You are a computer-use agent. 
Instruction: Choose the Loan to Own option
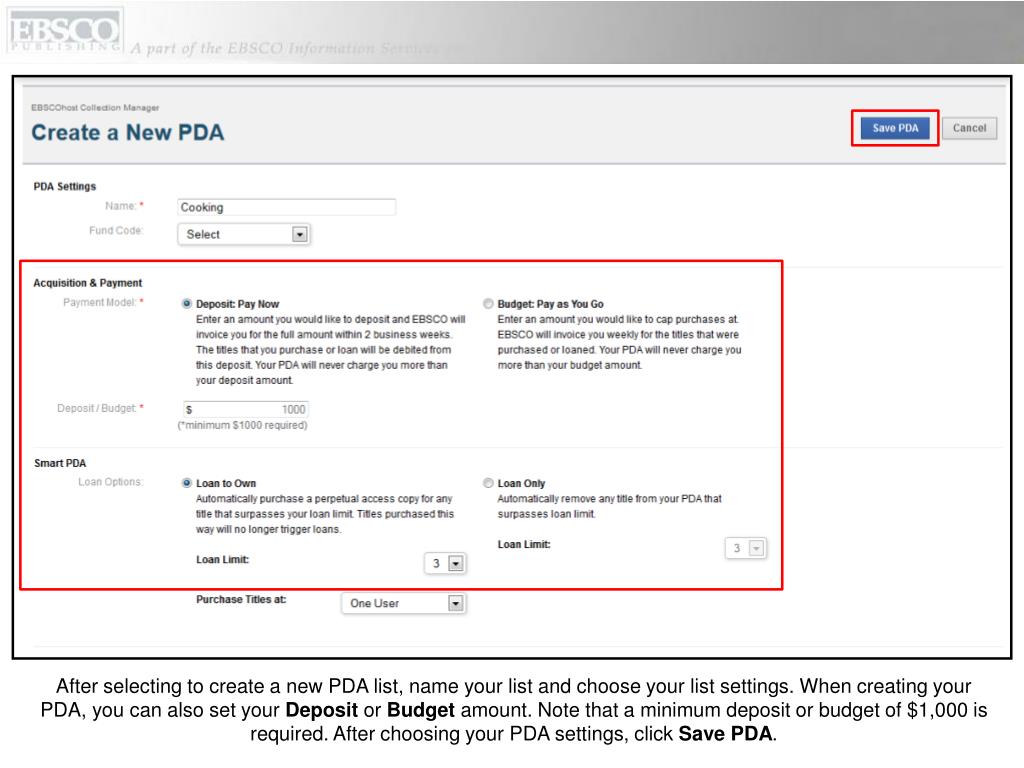coord(187,483)
